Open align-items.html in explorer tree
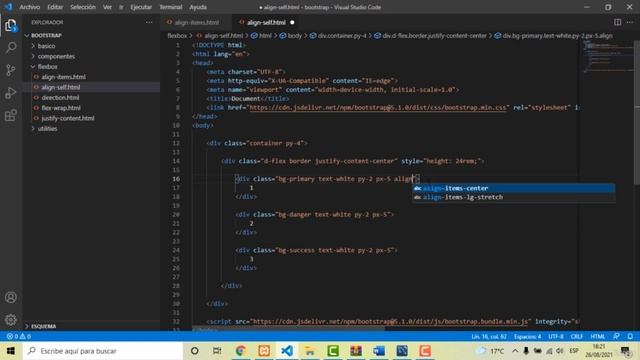Viewport: 640px width, 360px height. [63, 77]
